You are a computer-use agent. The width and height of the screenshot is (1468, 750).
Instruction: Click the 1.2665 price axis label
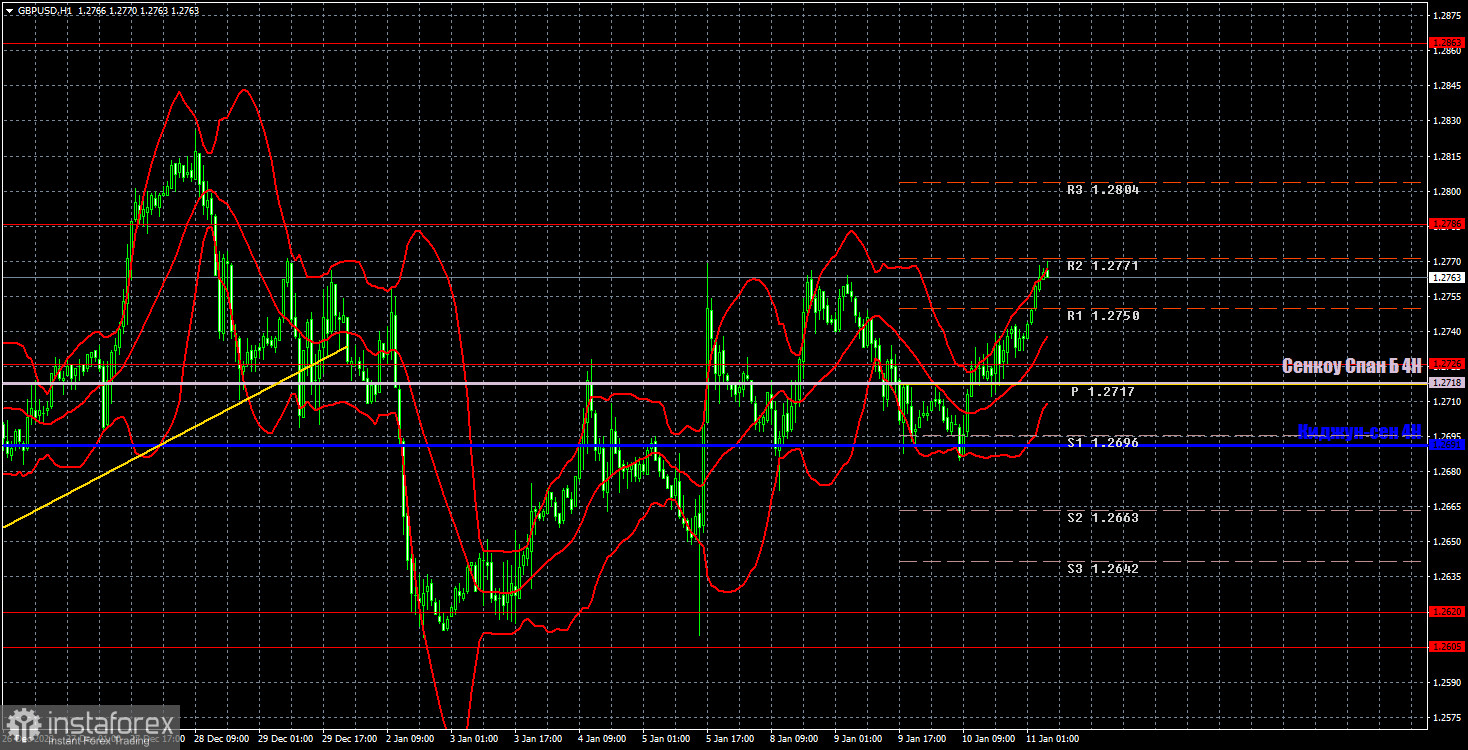(x=1447, y=507)
